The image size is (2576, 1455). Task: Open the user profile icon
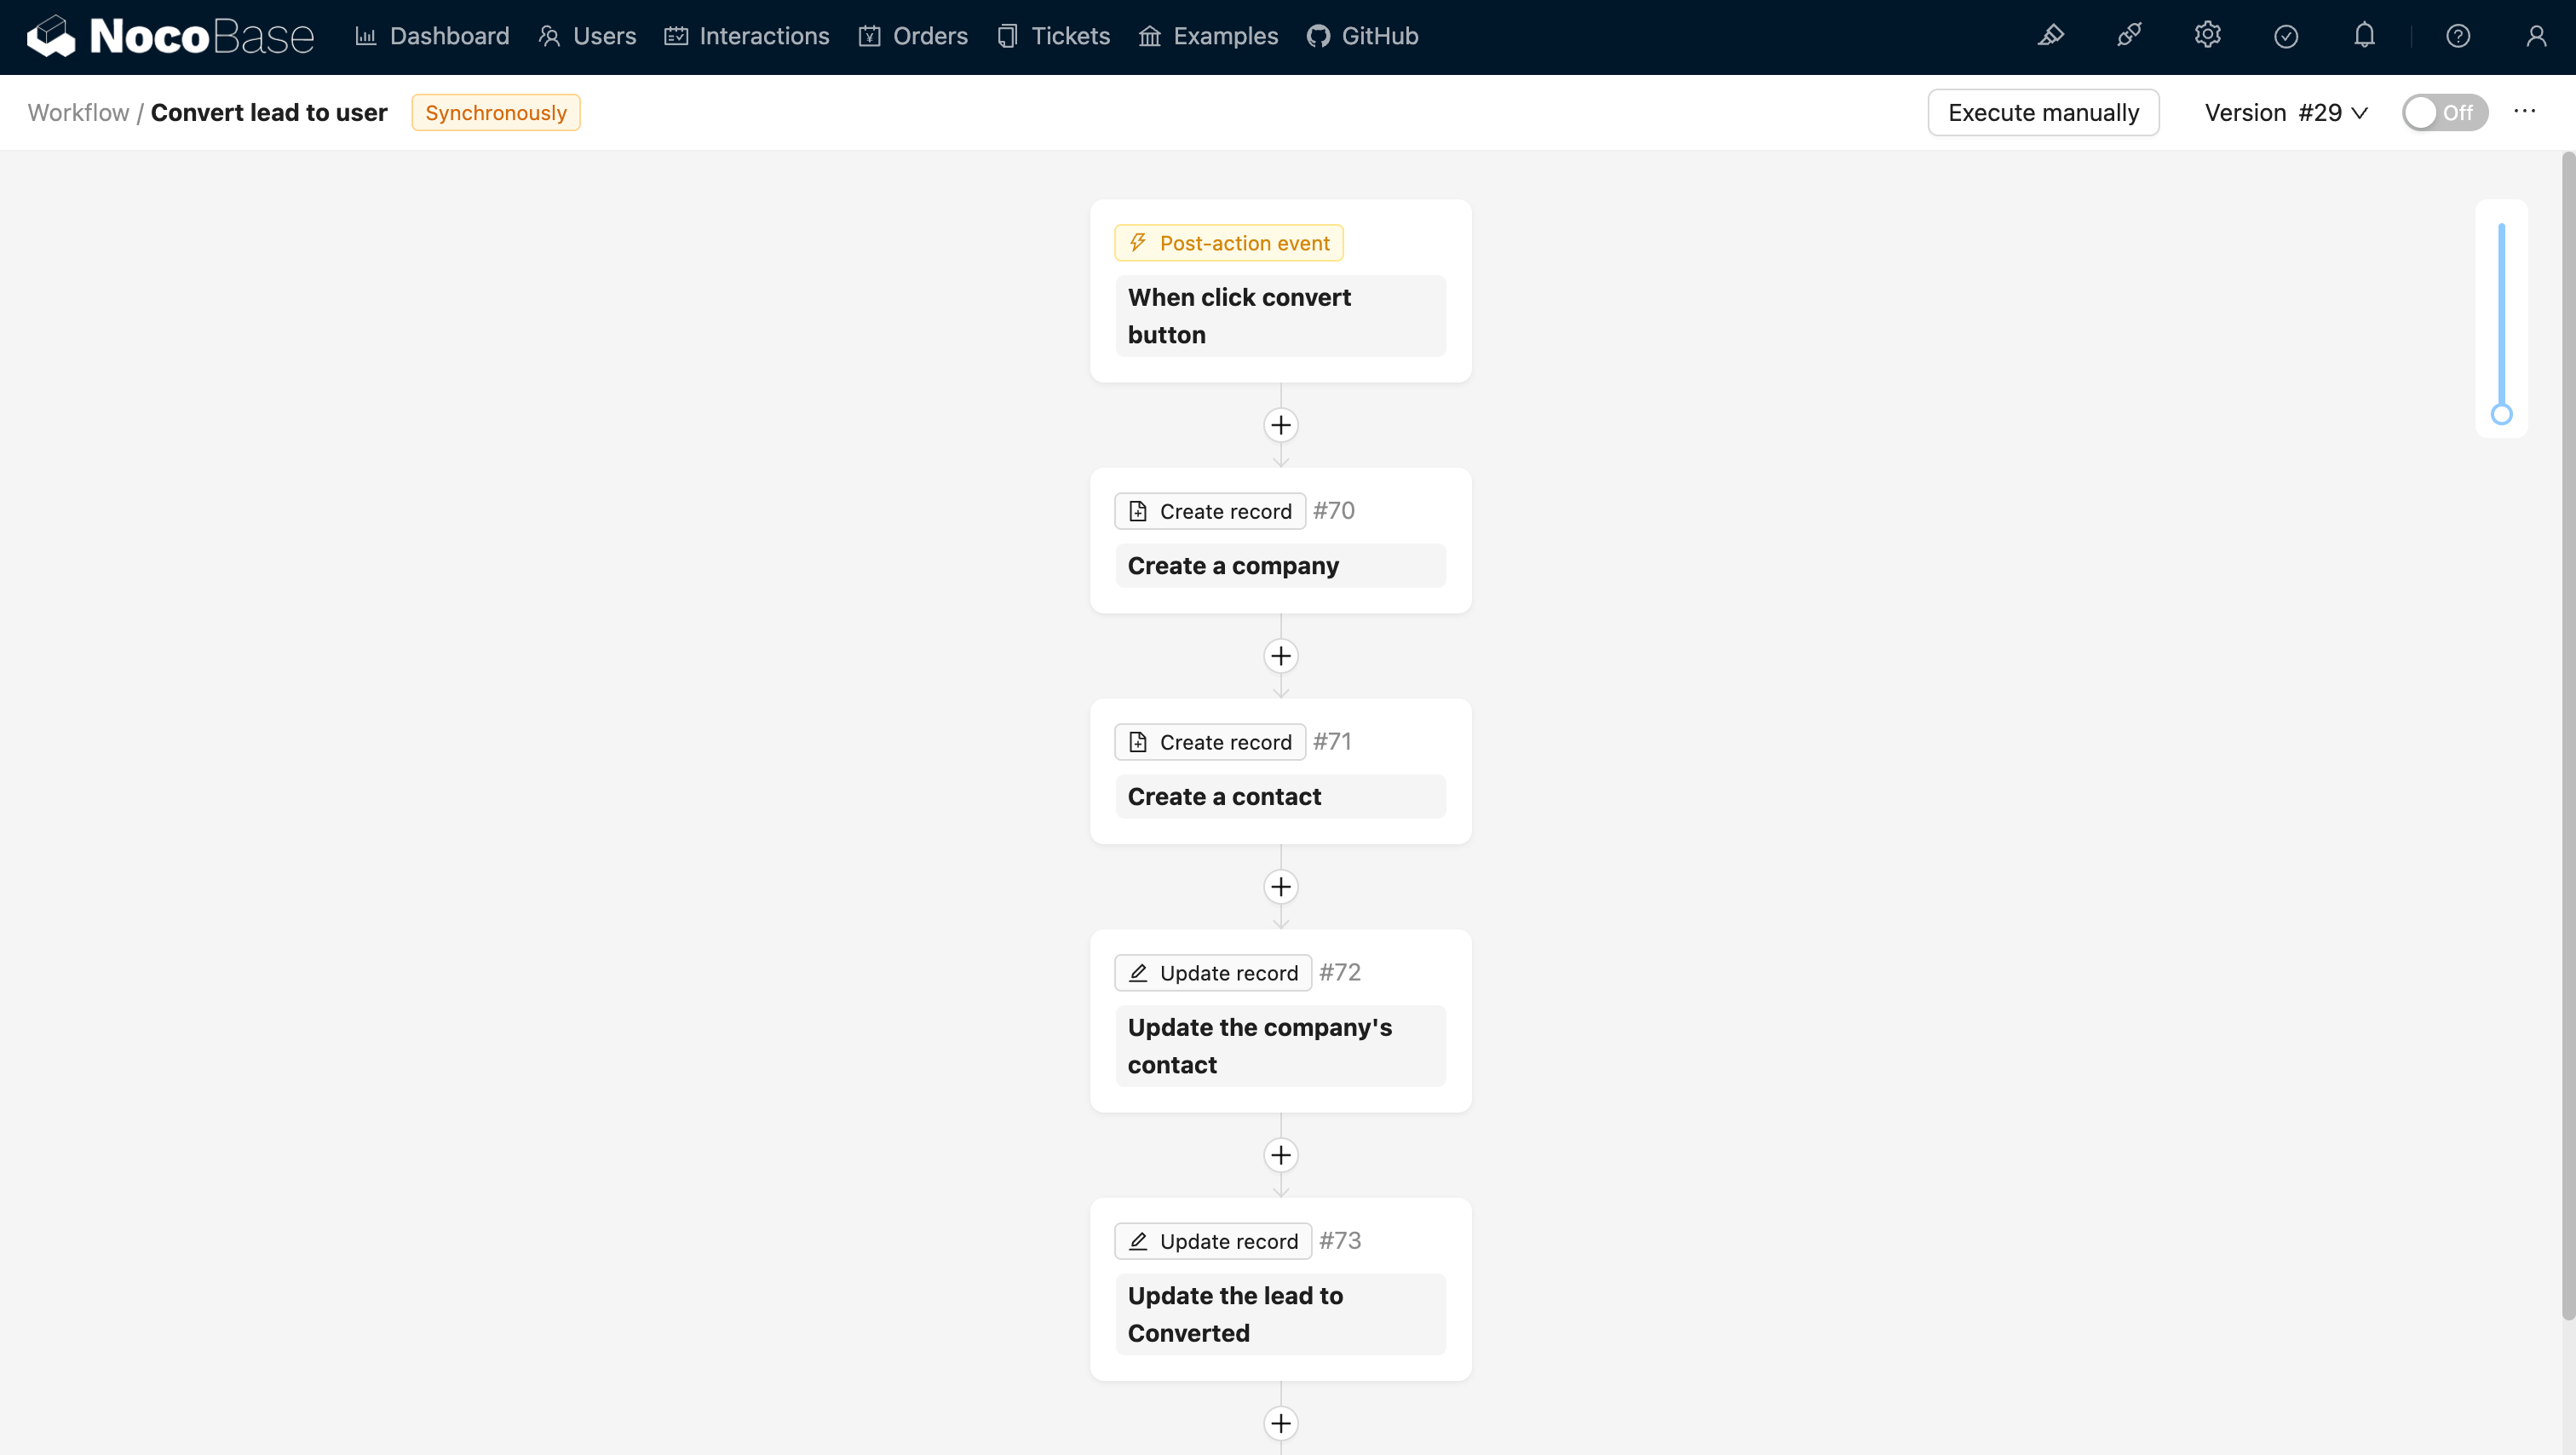point(2536,36)
